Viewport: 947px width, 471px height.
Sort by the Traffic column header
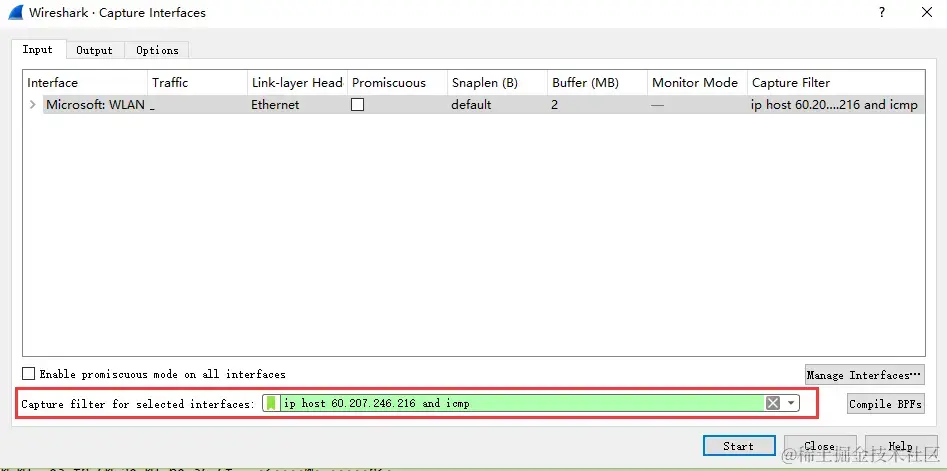pos(197,83)
